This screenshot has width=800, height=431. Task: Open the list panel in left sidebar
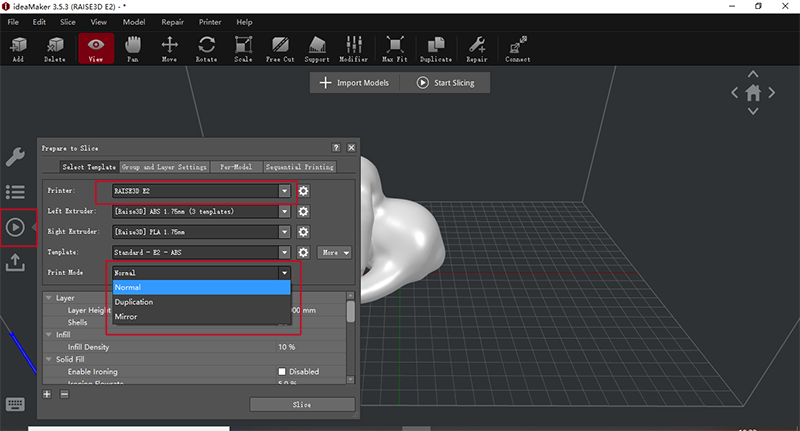15,192
